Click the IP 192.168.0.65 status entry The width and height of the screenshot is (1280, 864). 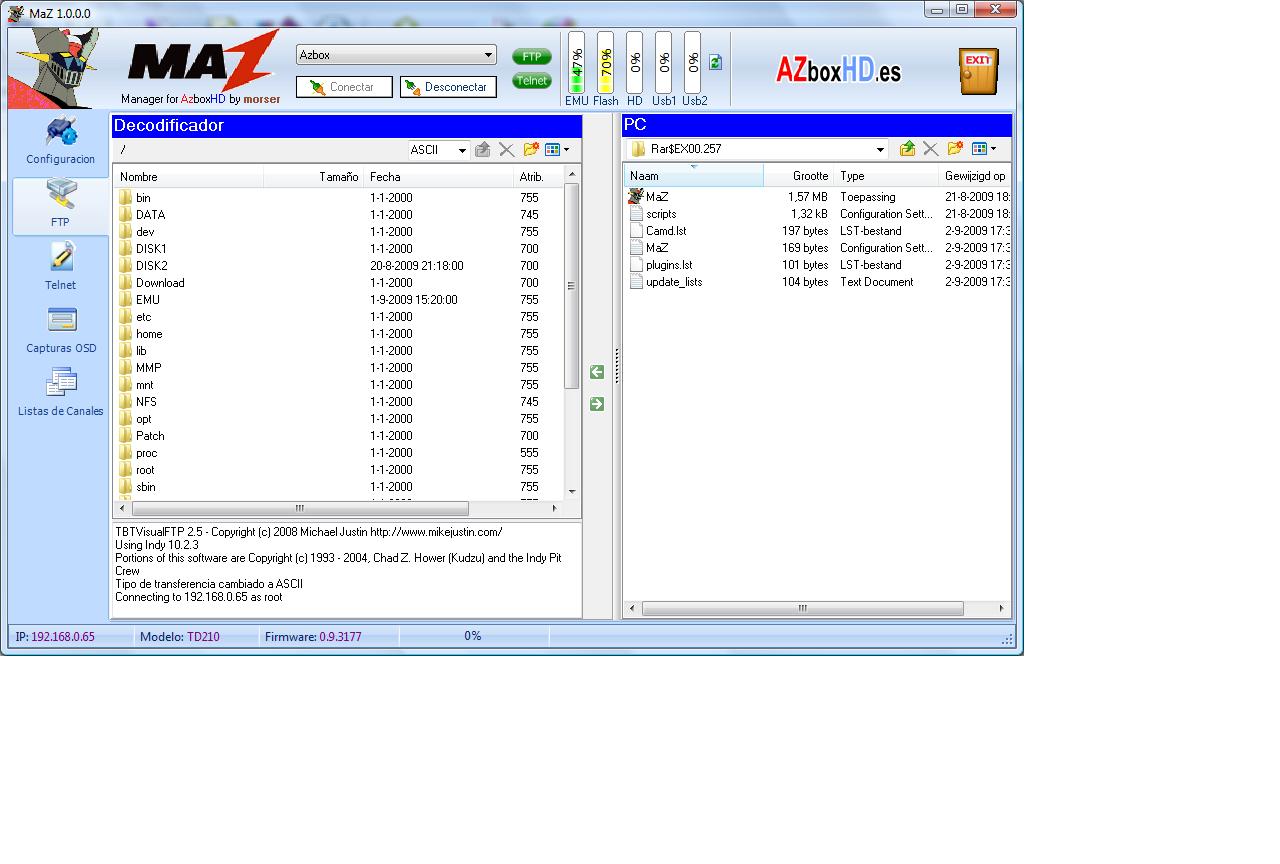(55, 637)
